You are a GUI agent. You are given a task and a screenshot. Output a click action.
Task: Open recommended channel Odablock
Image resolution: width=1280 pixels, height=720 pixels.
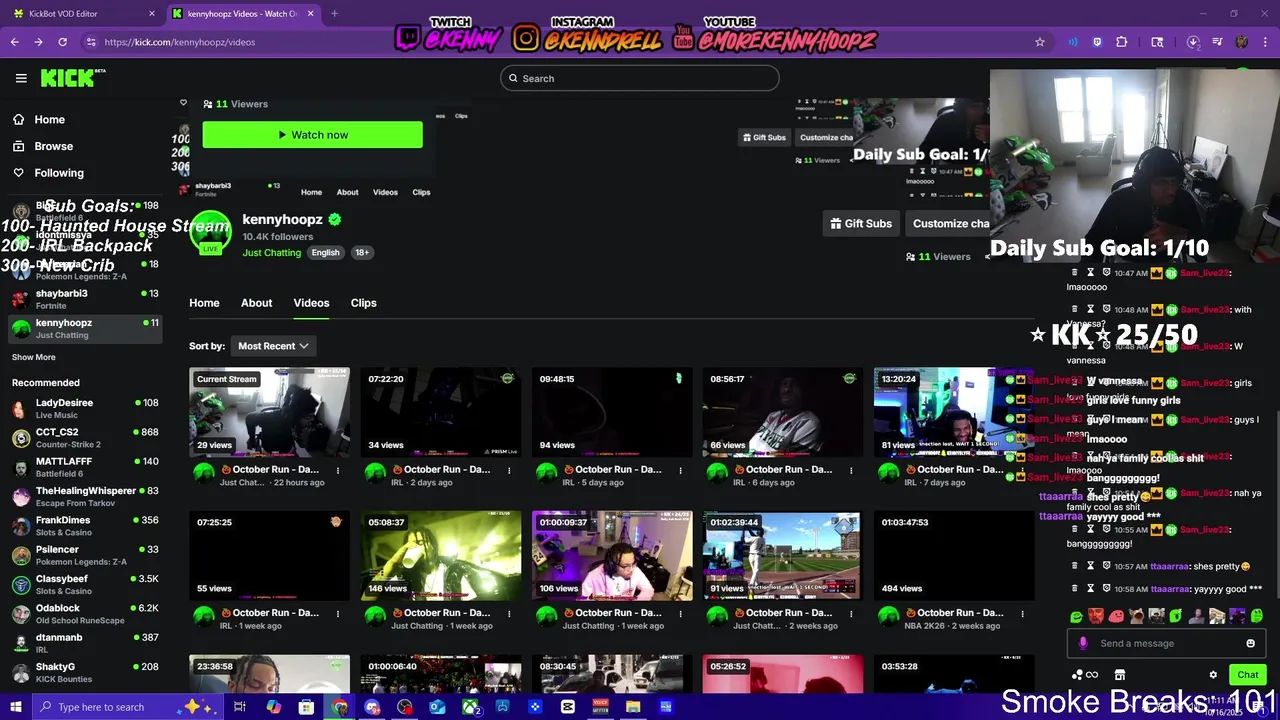[85, 613]
